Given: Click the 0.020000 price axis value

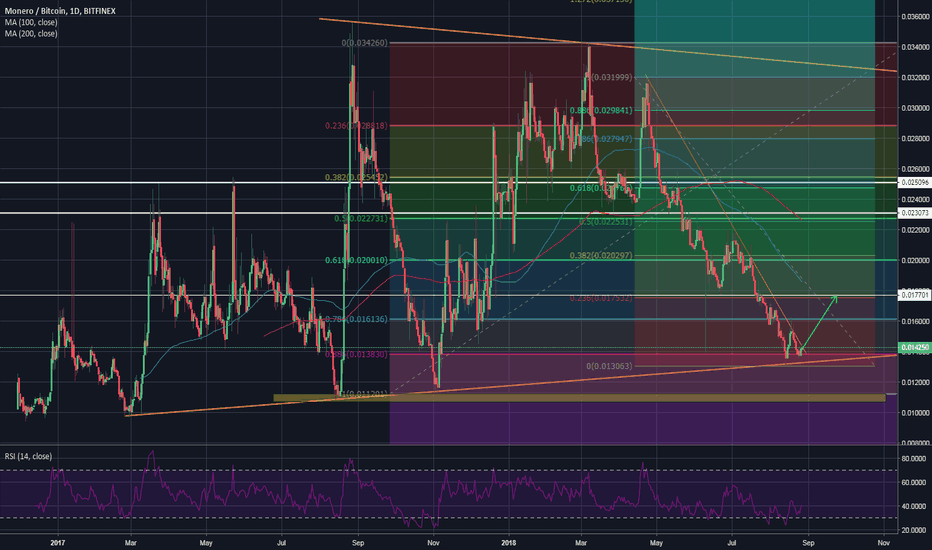Looking at the screenshot, I should click(915, 260).
